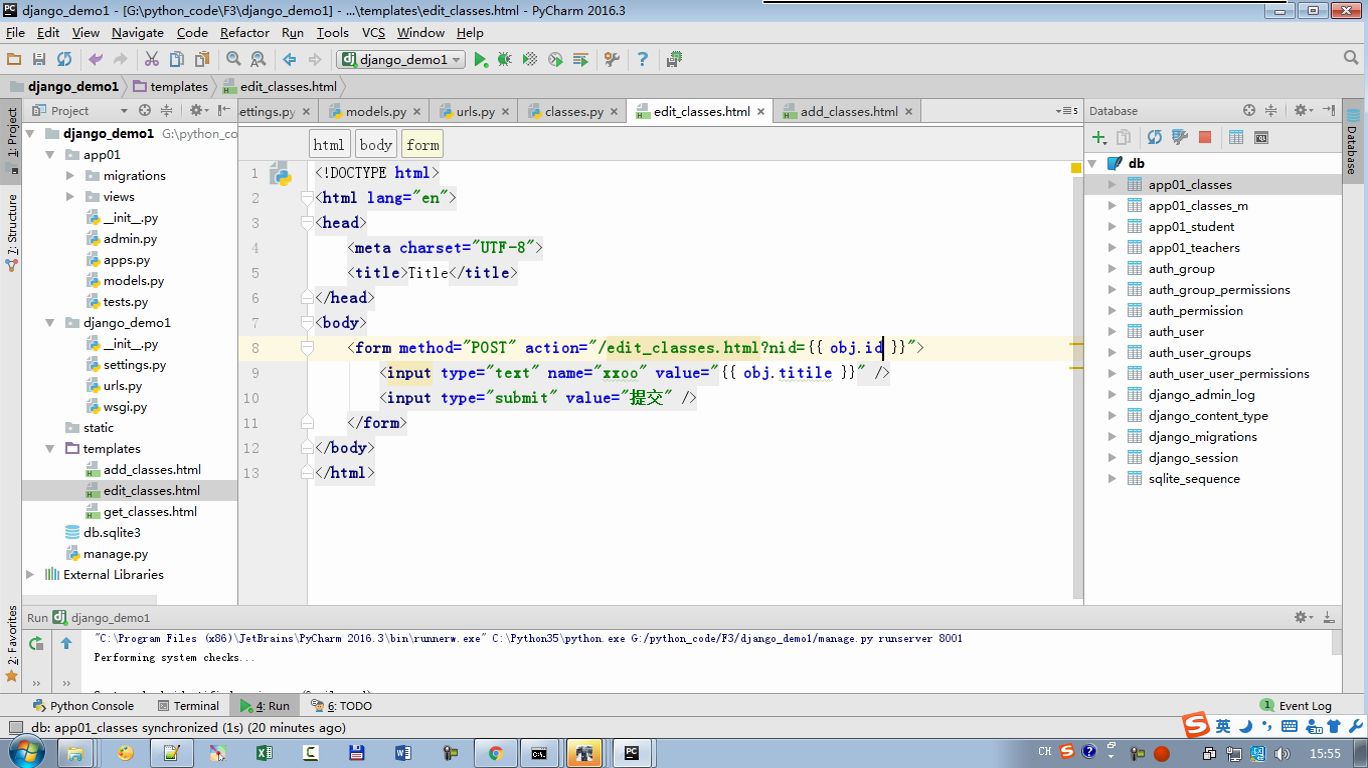Open the table editor icon in Database toolbar
Viewport: 1368px width, 768px height.
click(1236, 138)
